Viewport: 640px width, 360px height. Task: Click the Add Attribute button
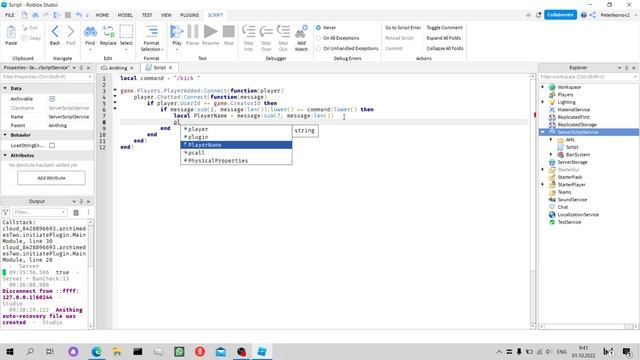click(51, 178)
